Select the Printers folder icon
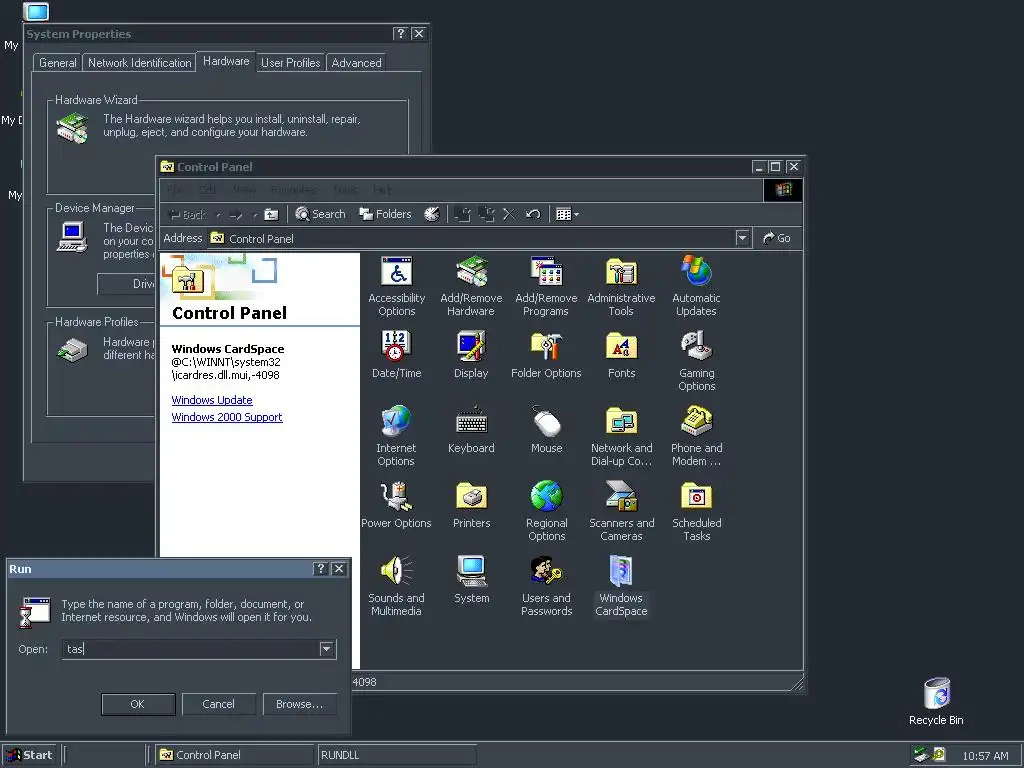 click(x=471, y=505)
